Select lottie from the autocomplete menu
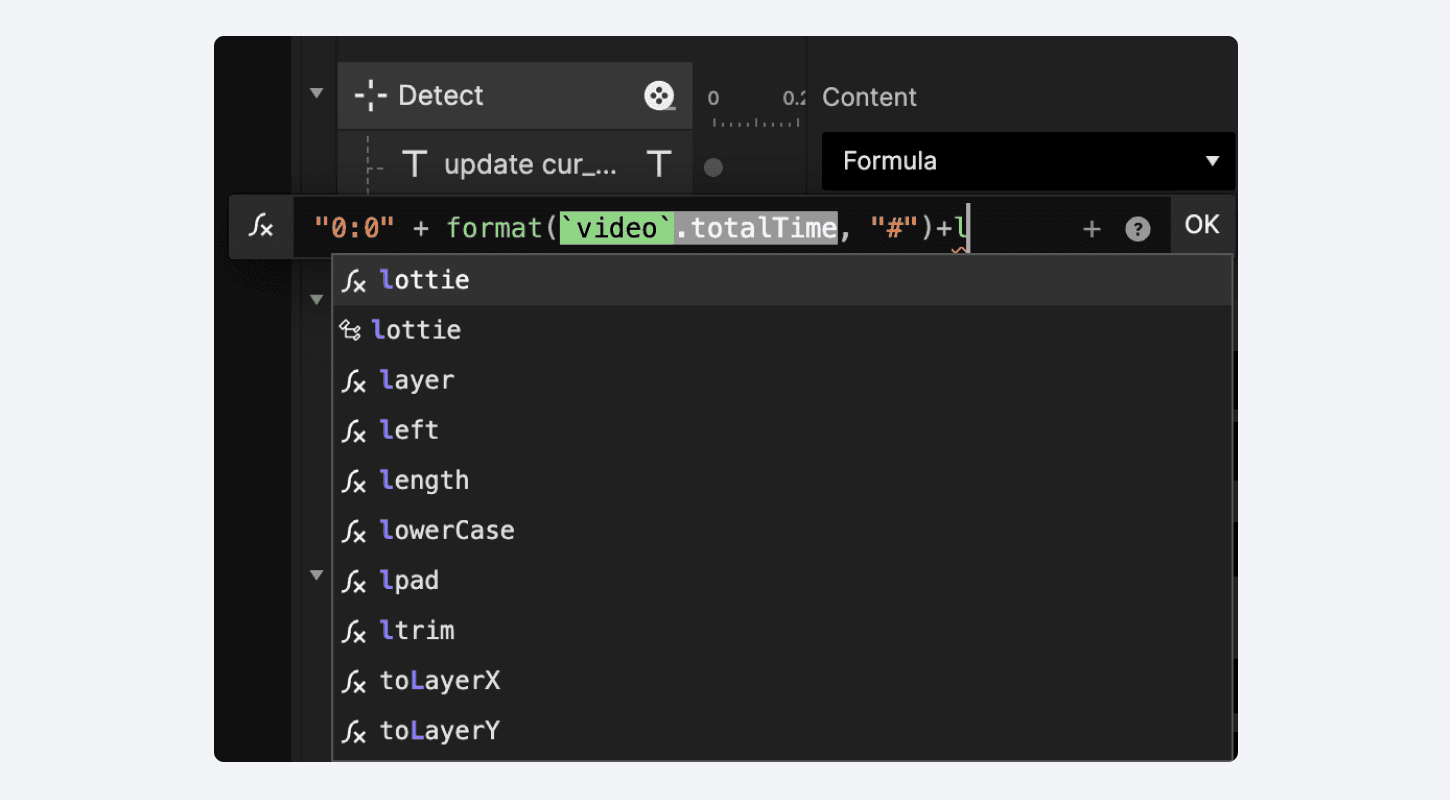 click(424, 279)
